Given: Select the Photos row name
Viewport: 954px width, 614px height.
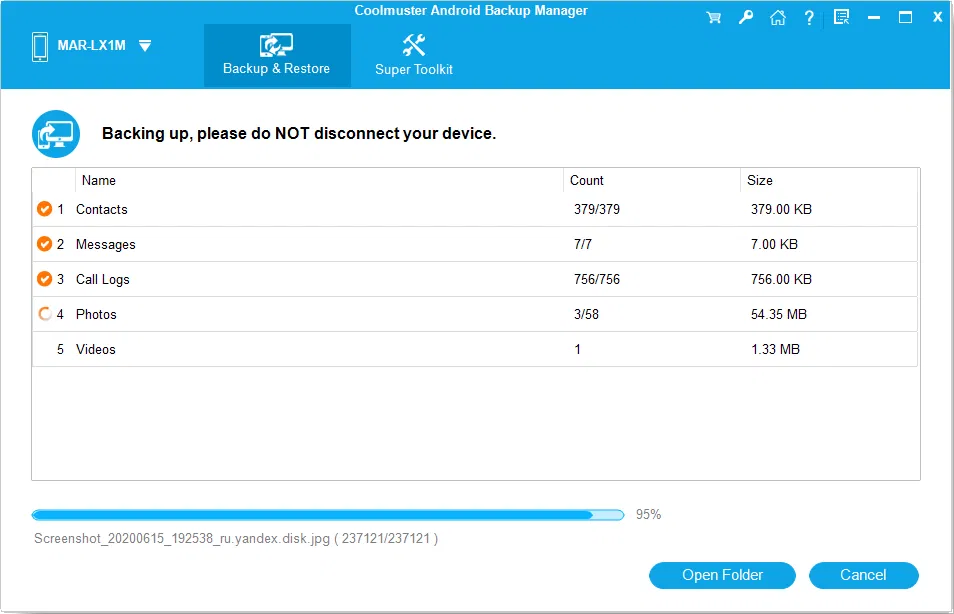Looking at the screenshot, I should pos(96,315).
